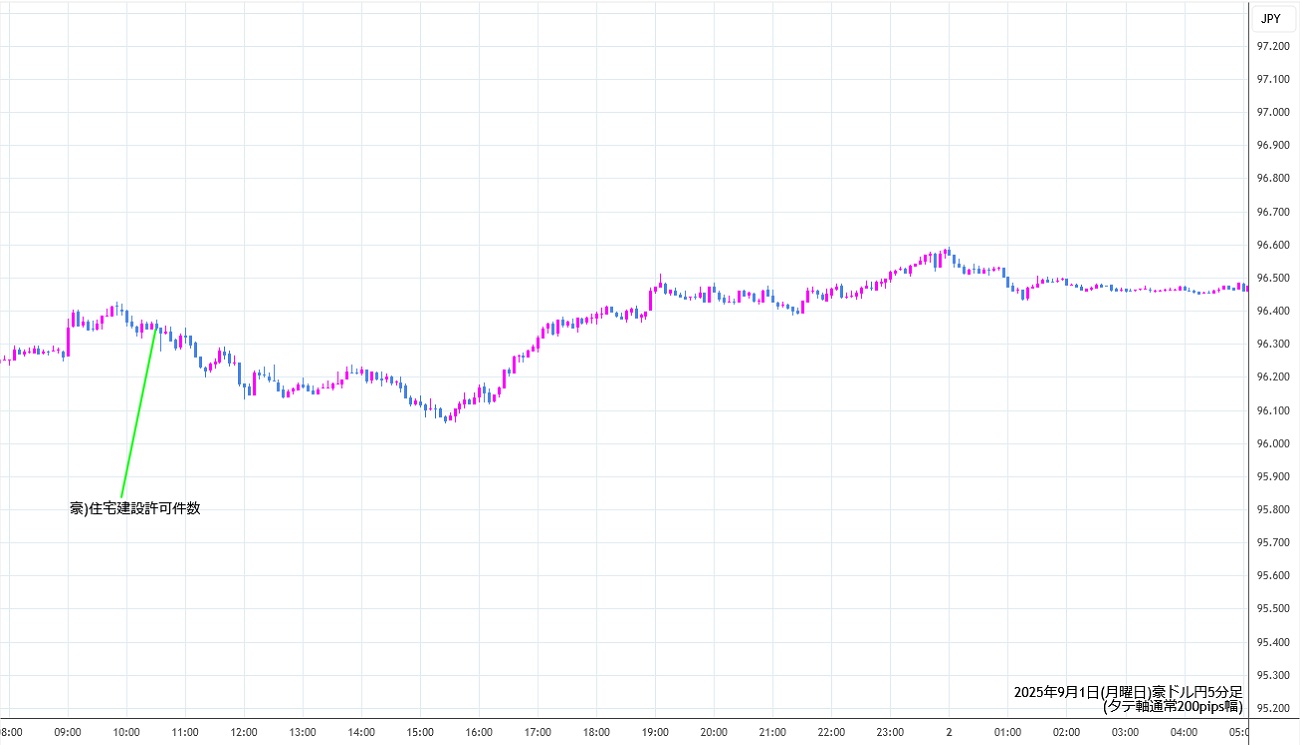The width and height of the screenshot is (1300, 745).
Task: Click the 22:00 time axis label
Action: tap(832, 732)
